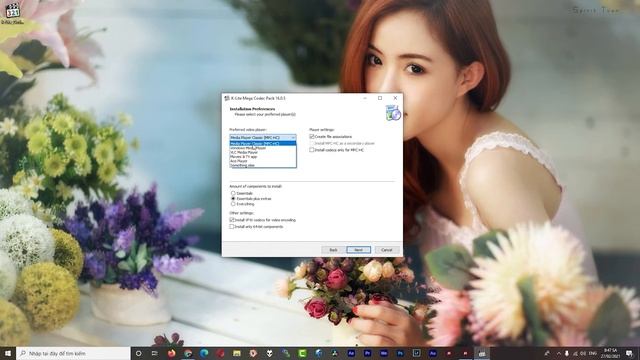Toggle Install VFW codecs for video encoding
Screen dimensions: 640x360
pyautogui.click(x=231, y=220)
